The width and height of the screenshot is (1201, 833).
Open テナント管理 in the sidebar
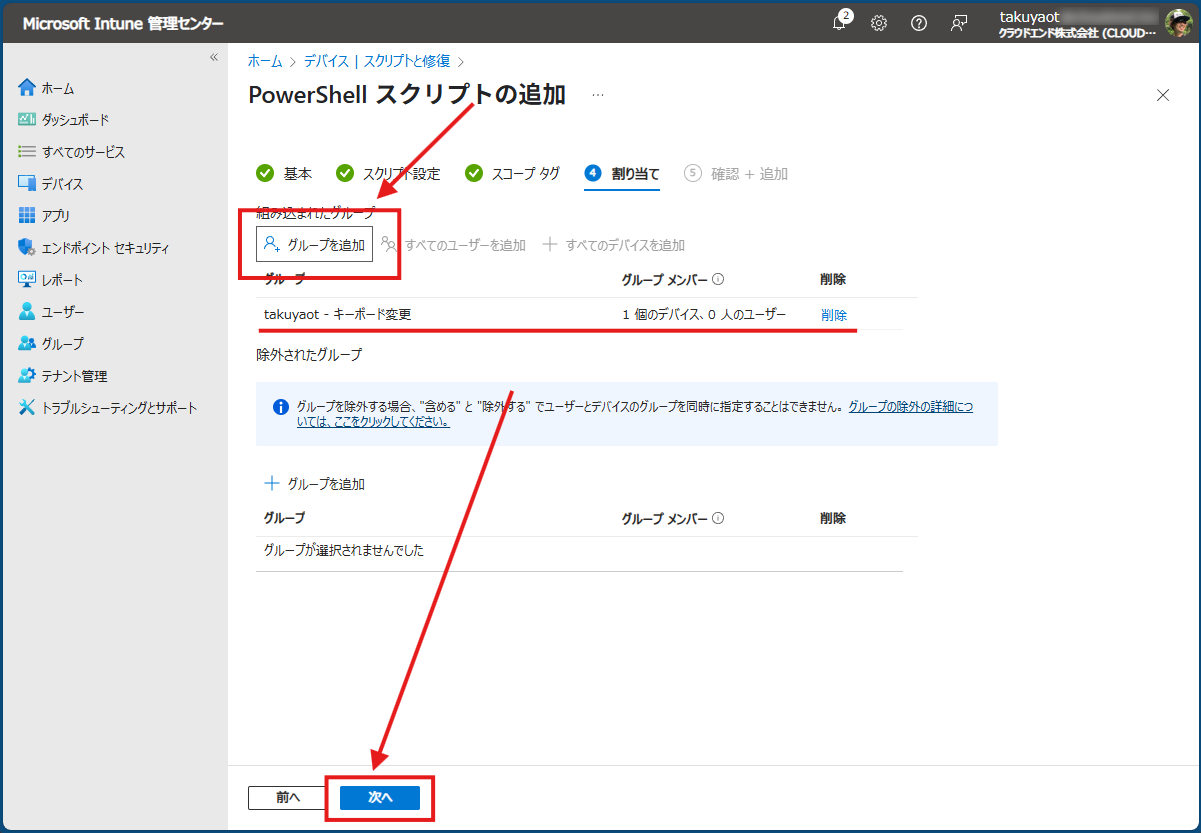(x=74, y=376)
